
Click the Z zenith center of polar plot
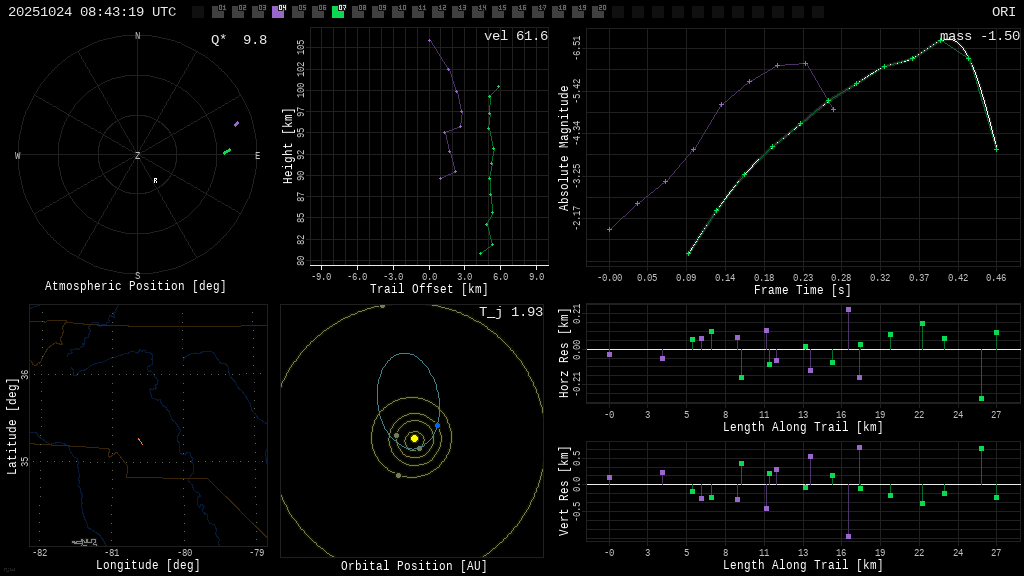click(x=138, y=156)
